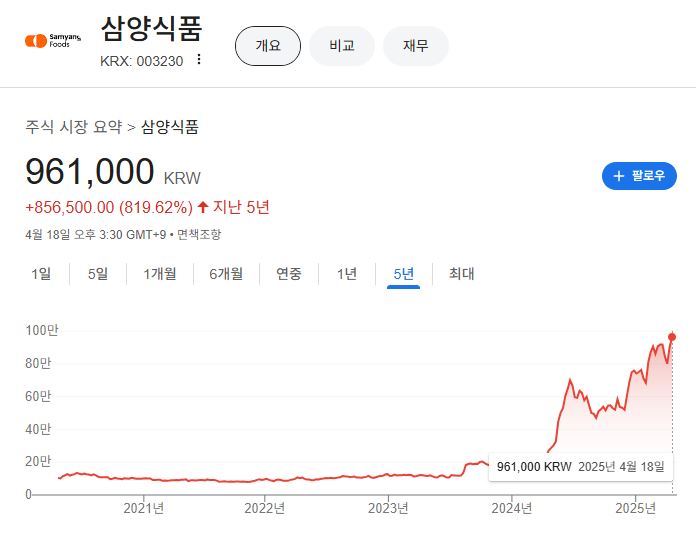Click the 주식 시장 요약 breadcrumb link
The width and height of the screenshot is (696, 533).
coord(73,127)
